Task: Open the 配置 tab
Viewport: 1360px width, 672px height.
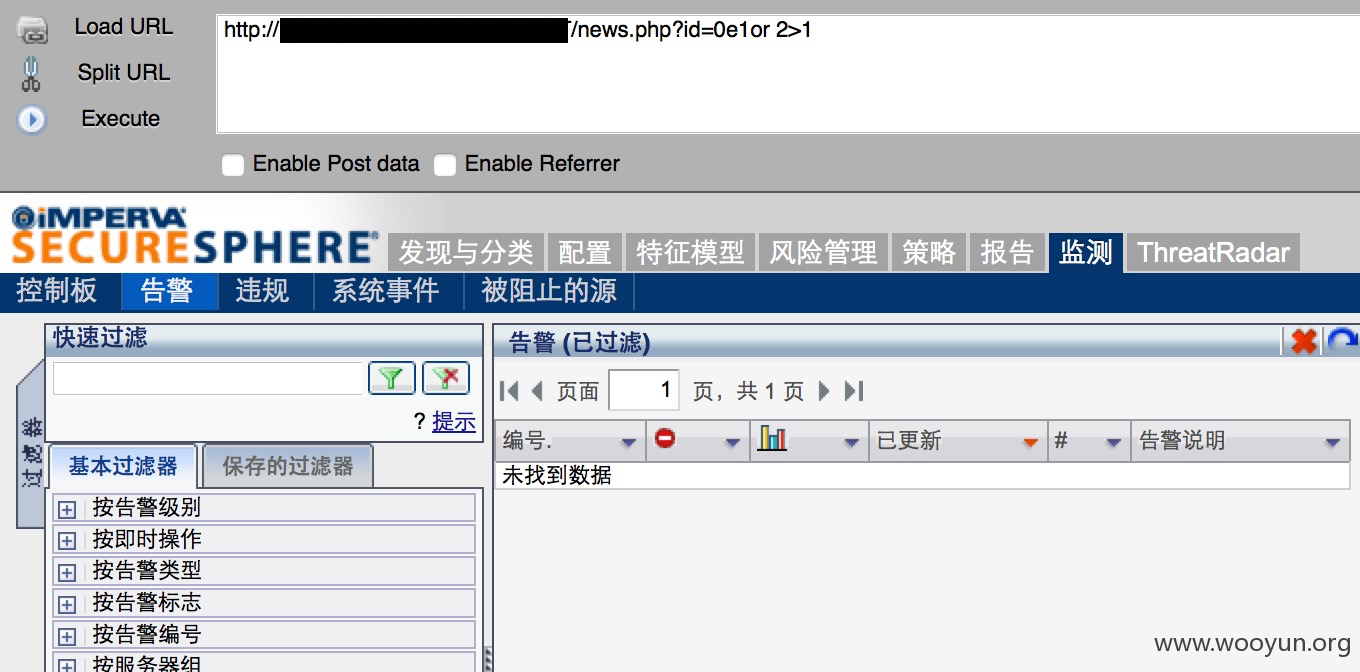Action: pos(584,253)
